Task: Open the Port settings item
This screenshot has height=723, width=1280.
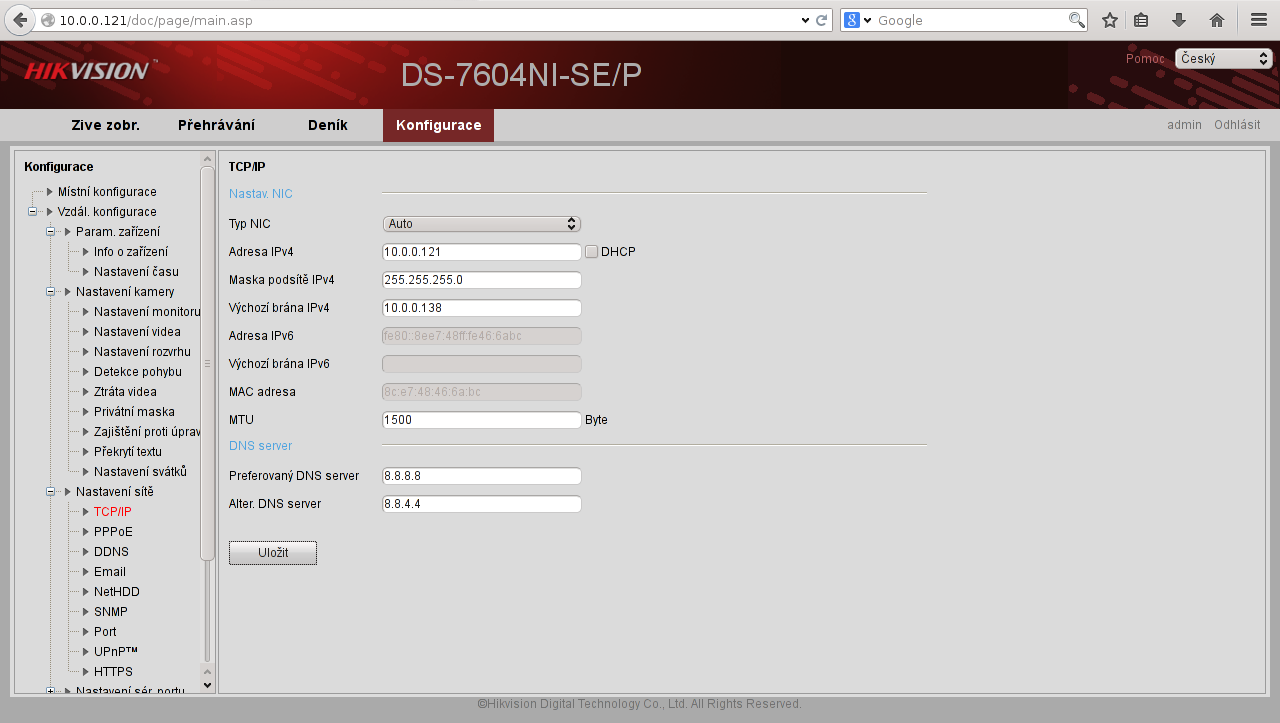Action: (105, 632)
